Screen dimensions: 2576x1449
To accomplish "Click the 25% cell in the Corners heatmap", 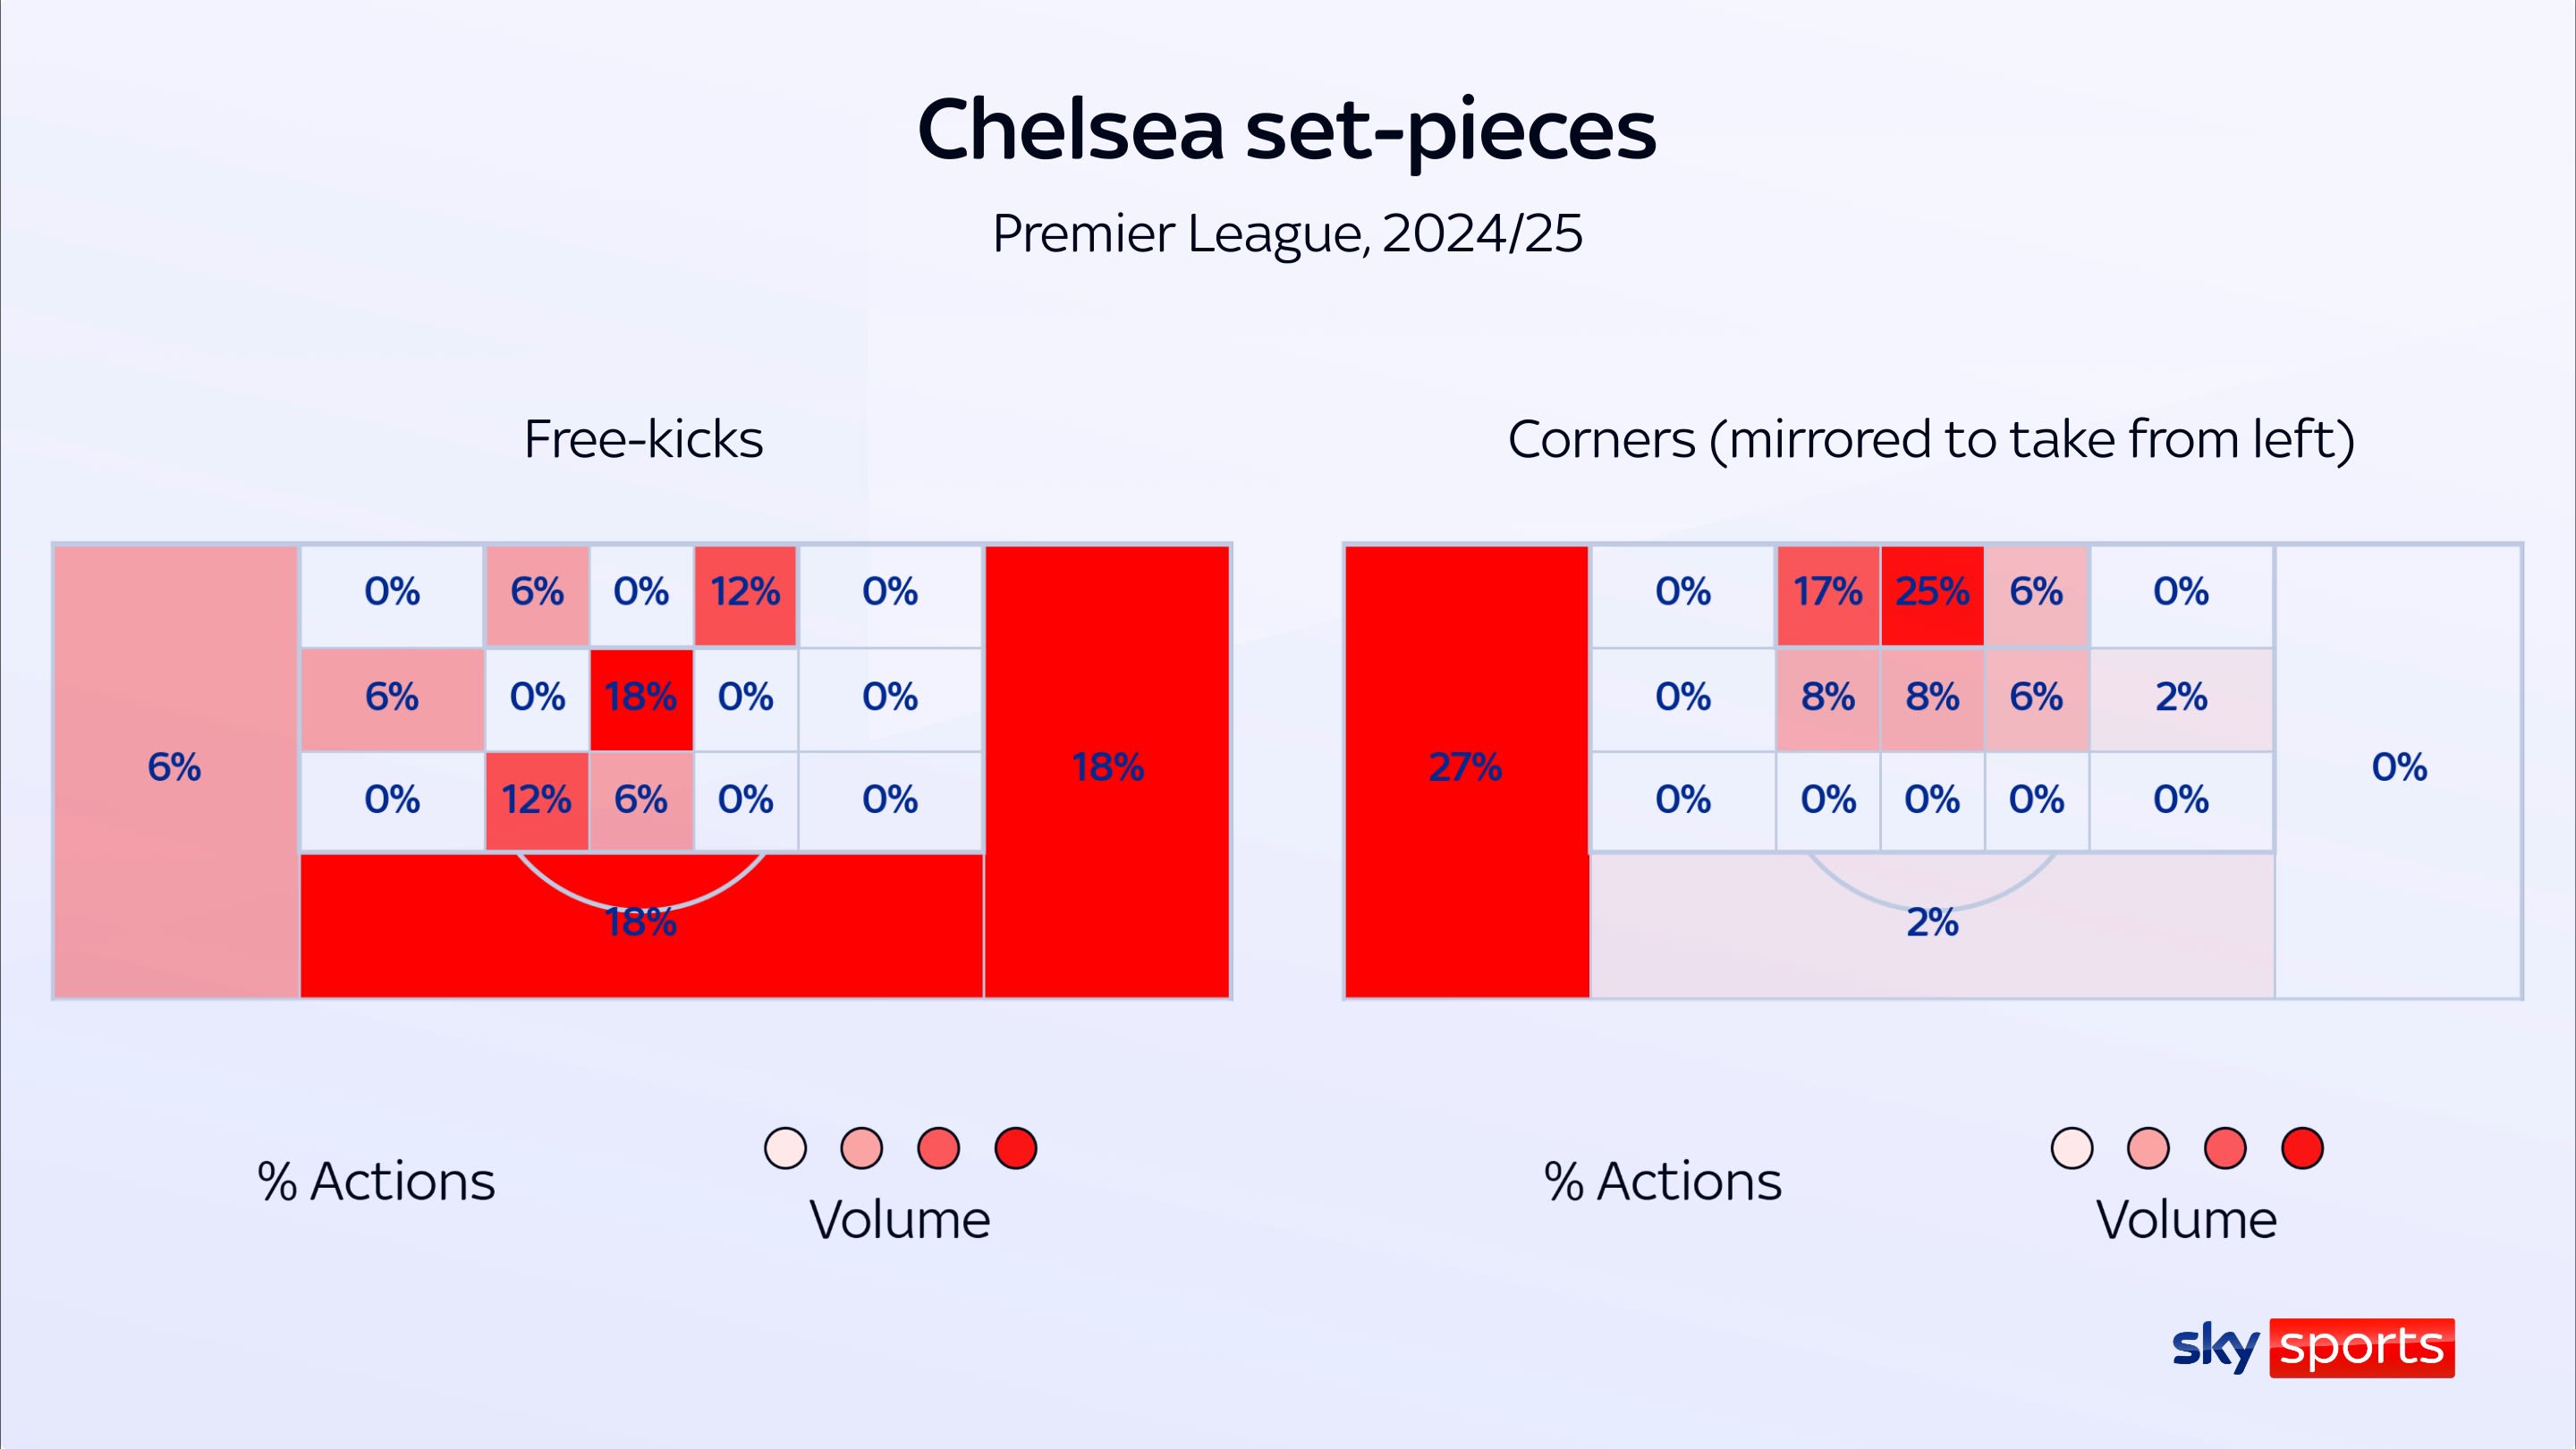I will point(1932,595).
